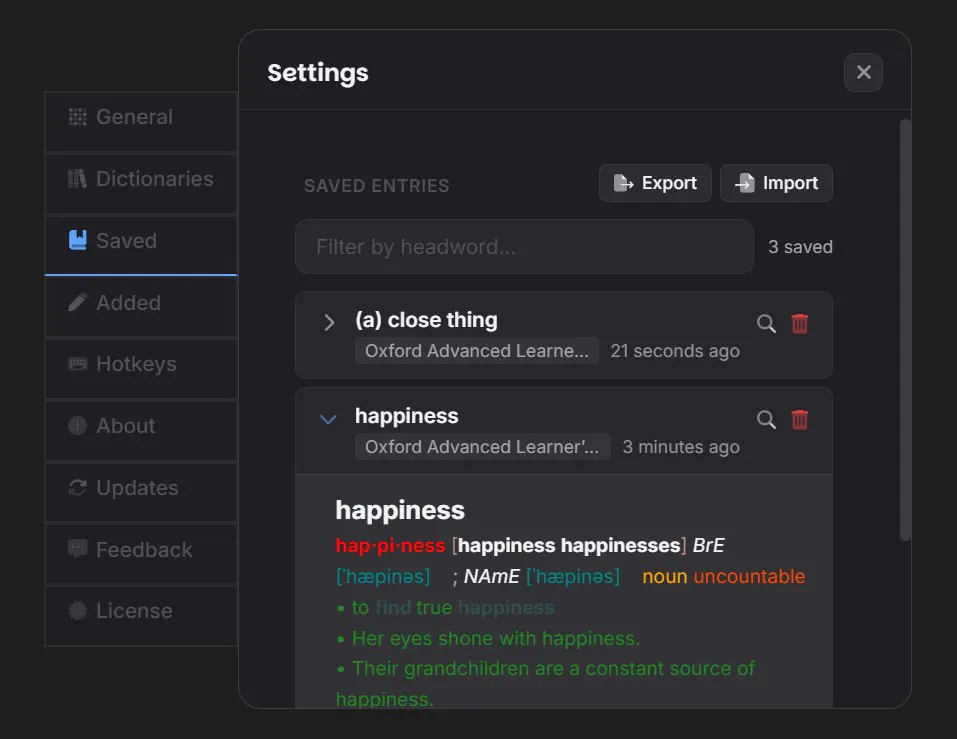Expand the '(a) close thing' entry chevron

pos(329,322)
